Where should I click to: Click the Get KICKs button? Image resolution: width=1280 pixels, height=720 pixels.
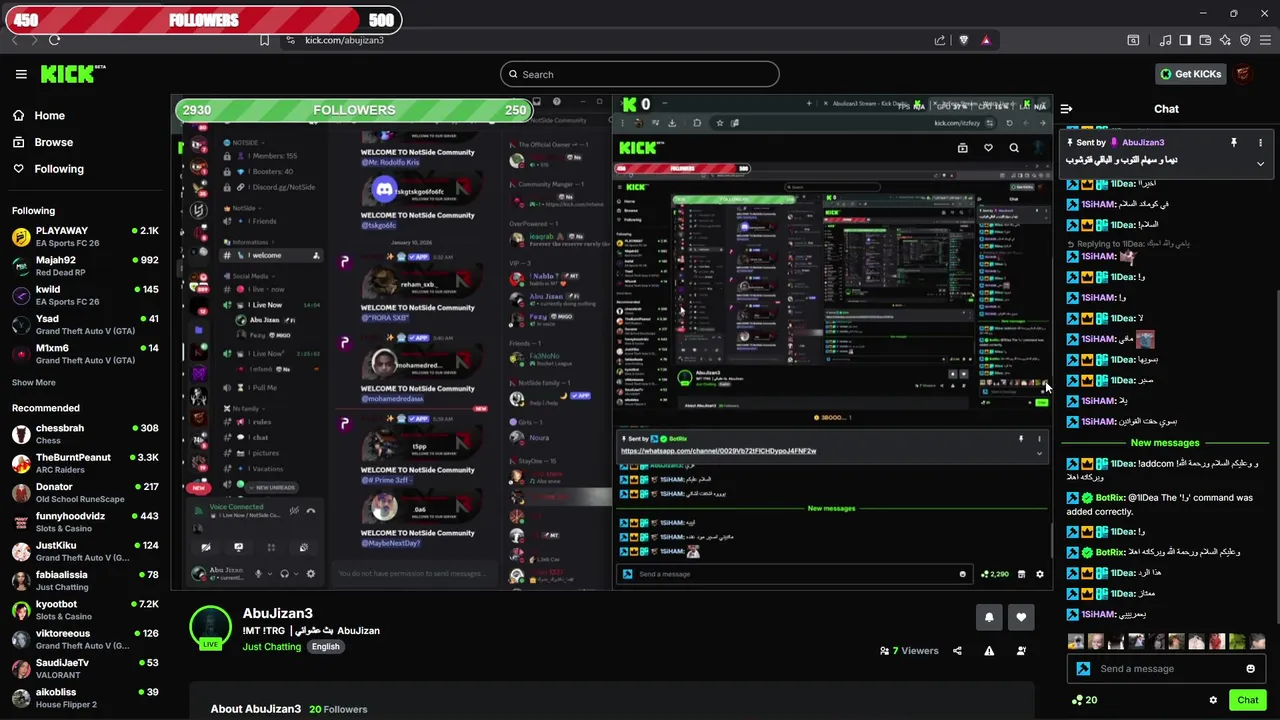pyautogui.click(x=1190, y=74)
